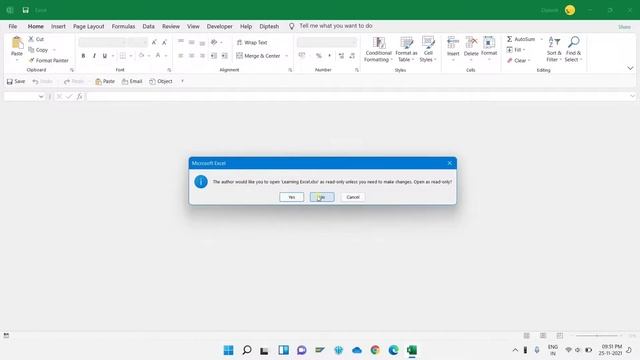
Task: Click into the formula bar
Action: (358, 96)
